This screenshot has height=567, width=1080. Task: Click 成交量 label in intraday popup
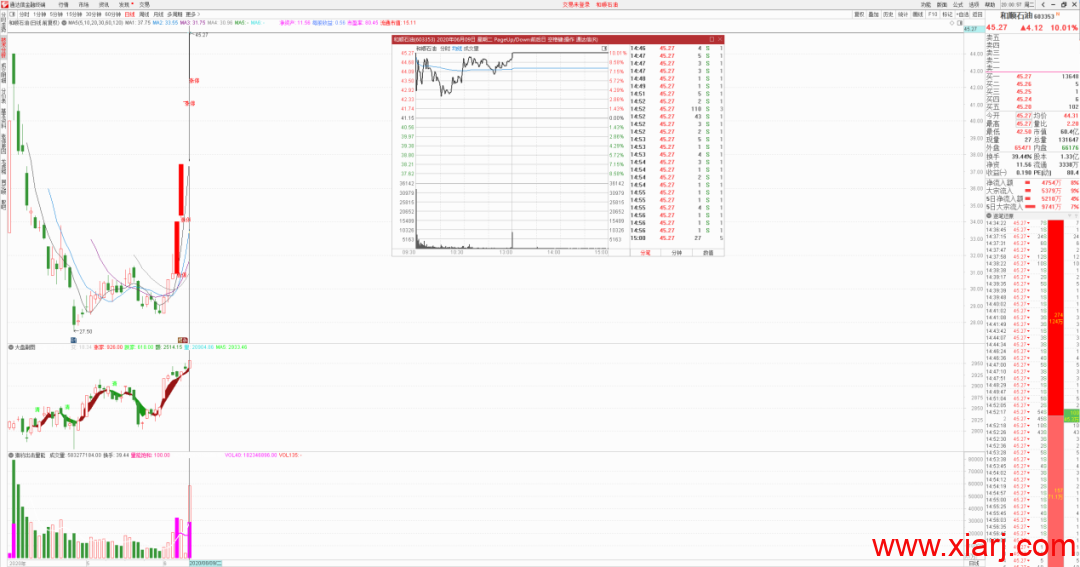471,49
